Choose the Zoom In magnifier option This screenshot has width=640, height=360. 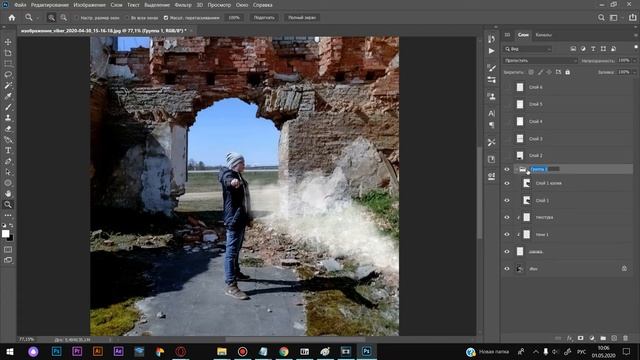pyautogui.click(x=51, y=18)
